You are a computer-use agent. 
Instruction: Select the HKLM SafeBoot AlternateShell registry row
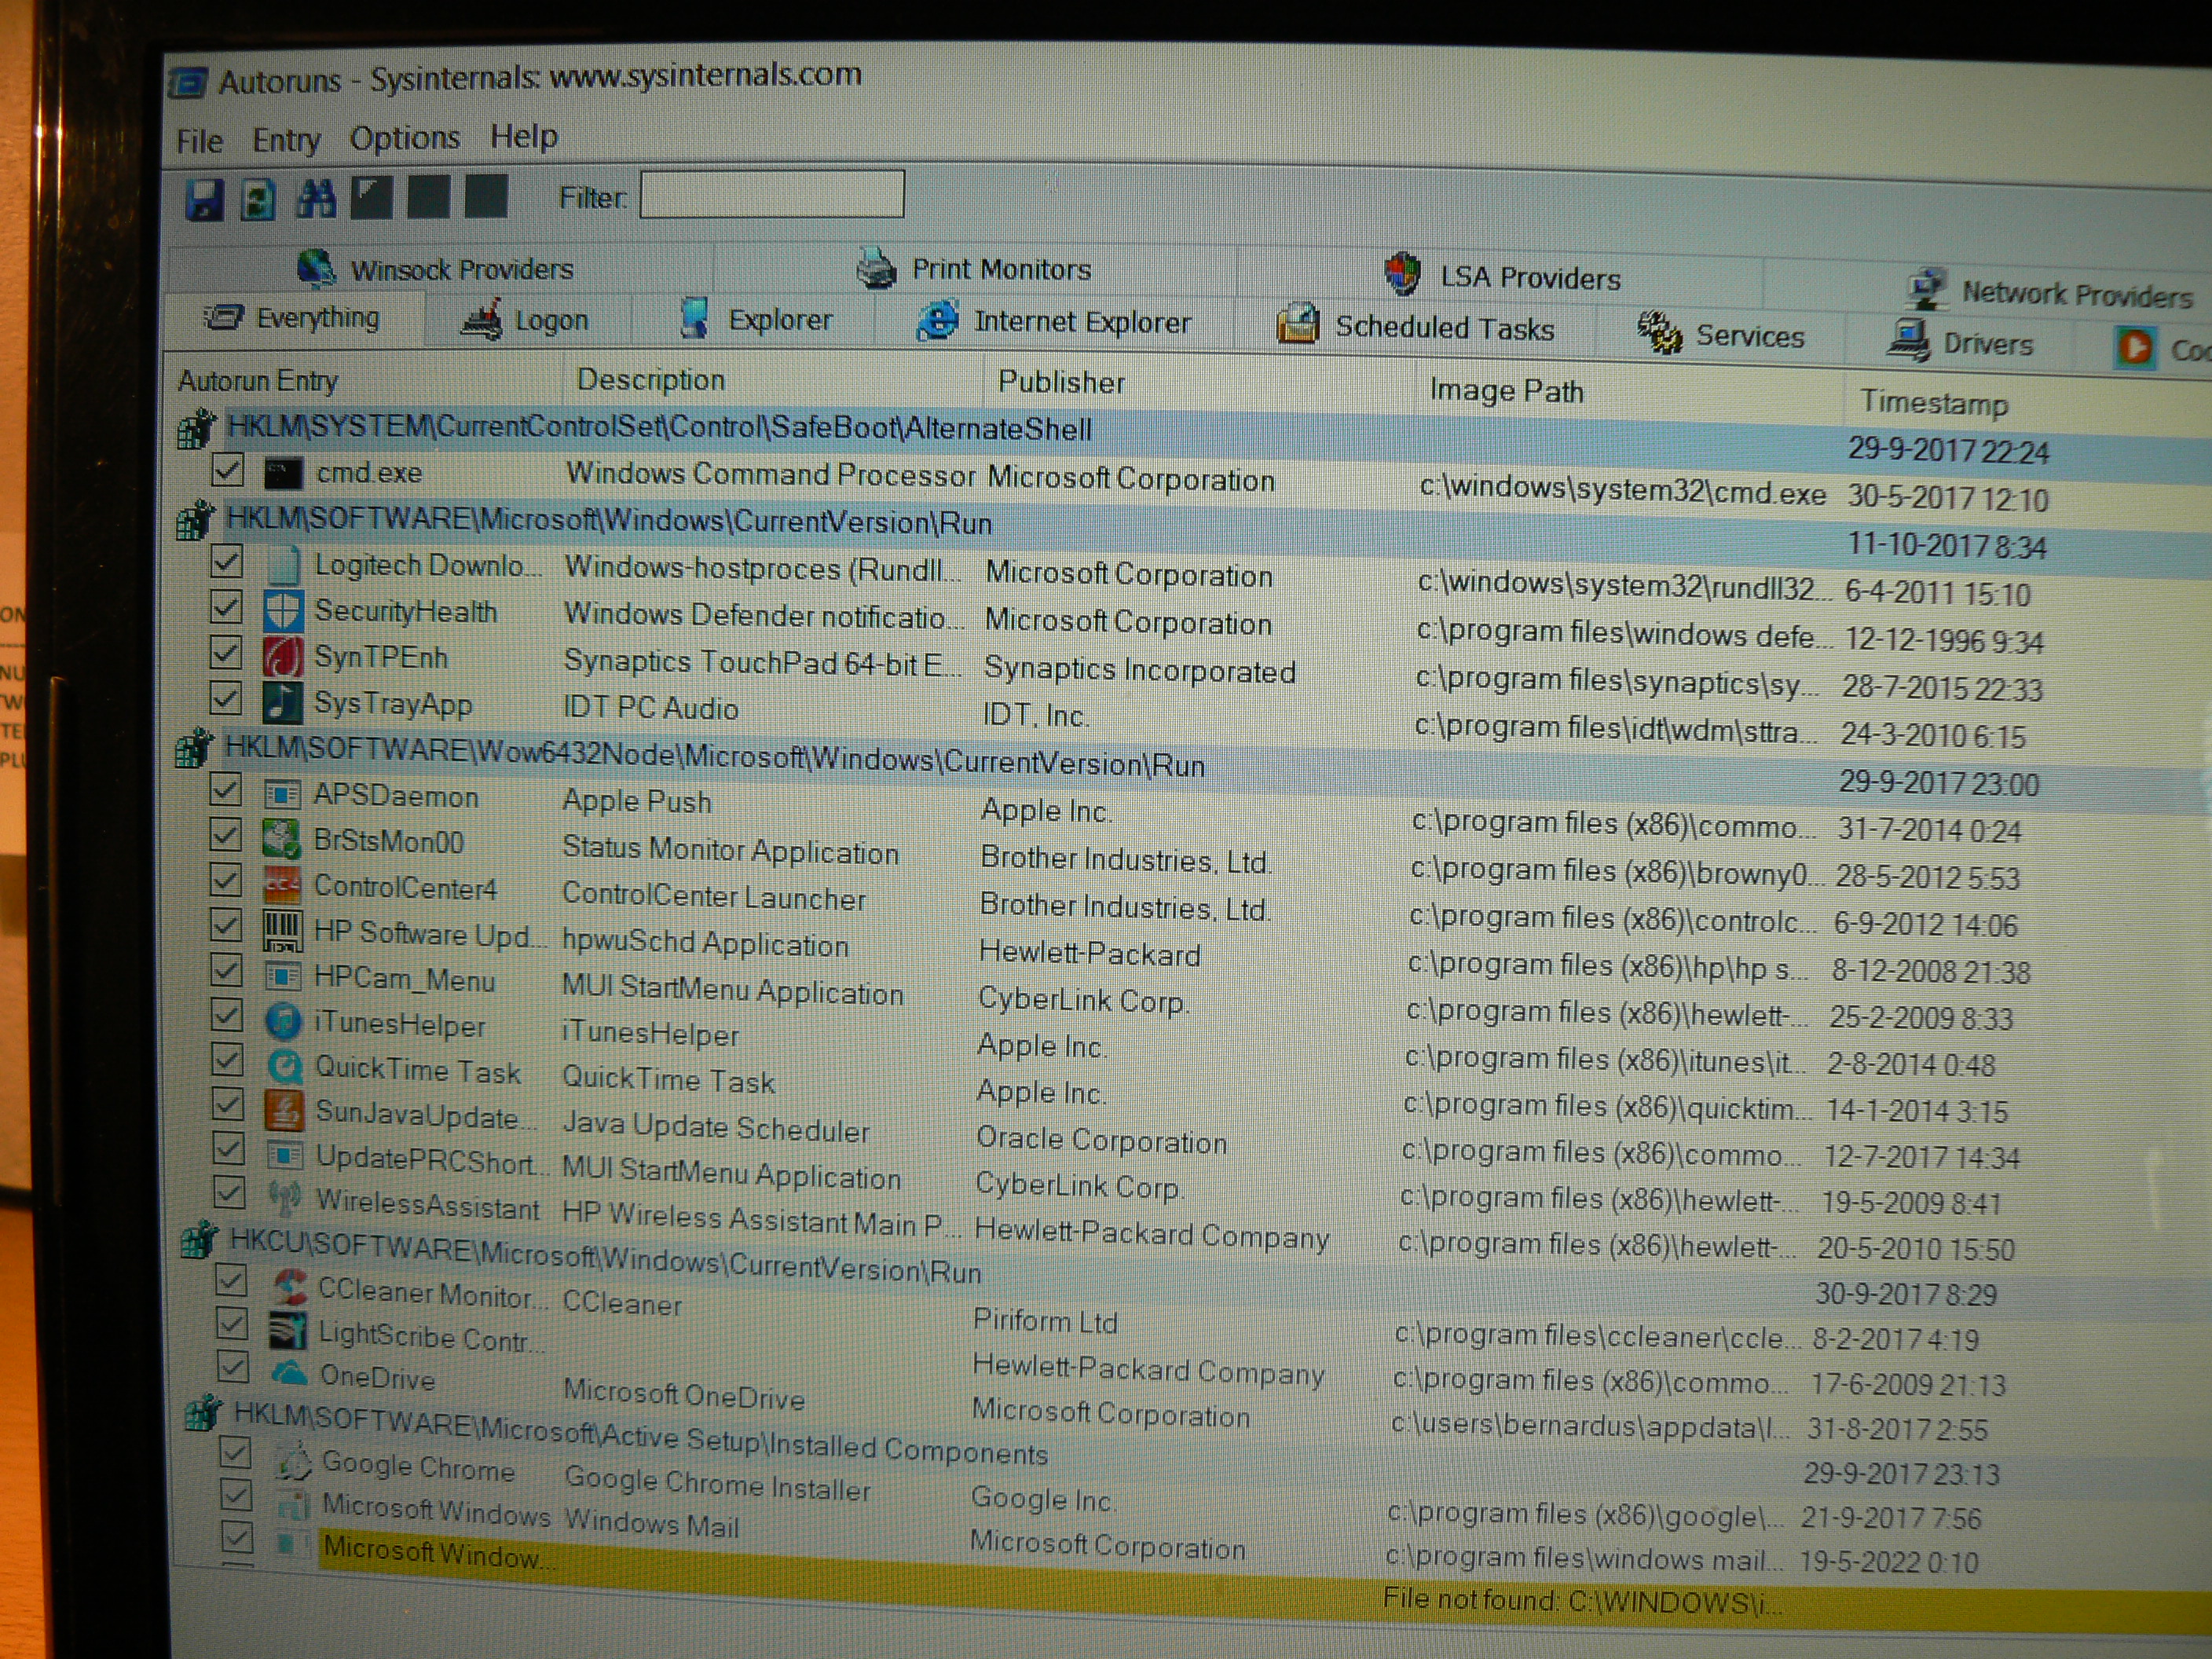tap(660, 428)
